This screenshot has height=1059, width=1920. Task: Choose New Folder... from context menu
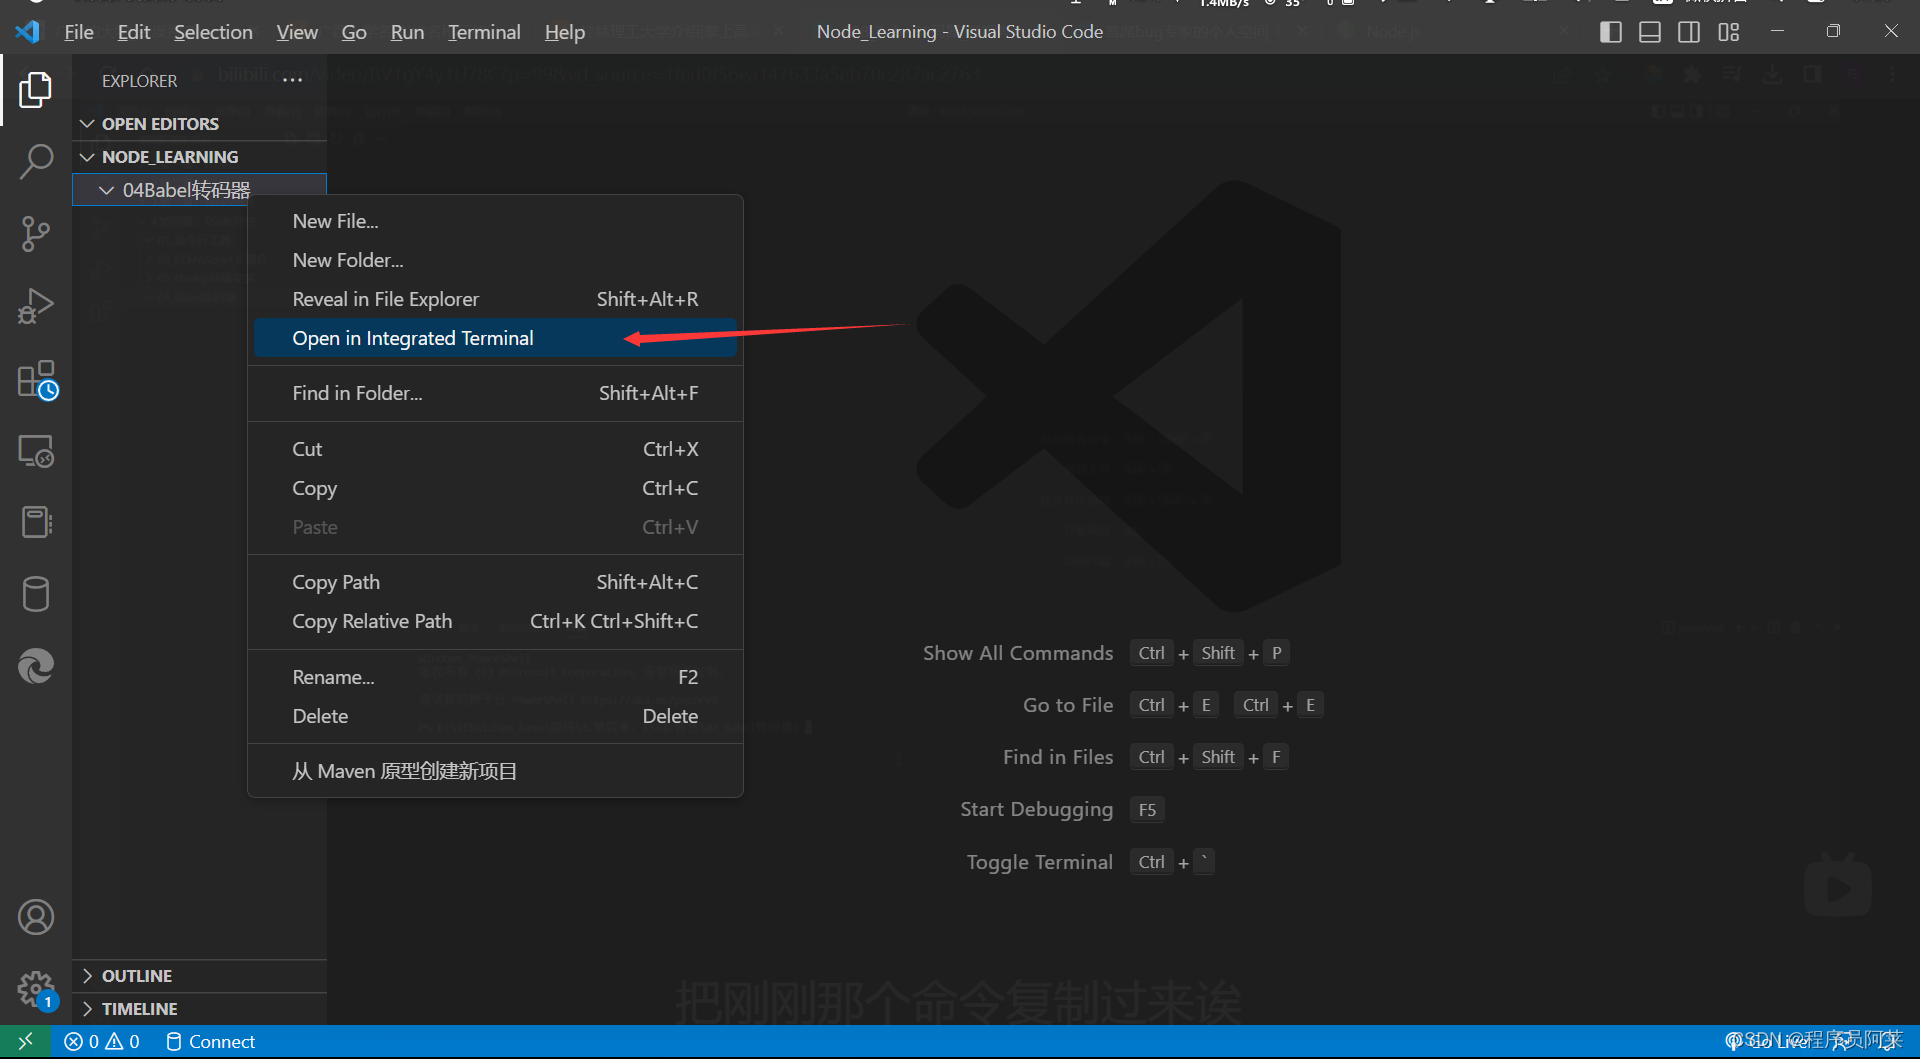click(x=495, y=260)
